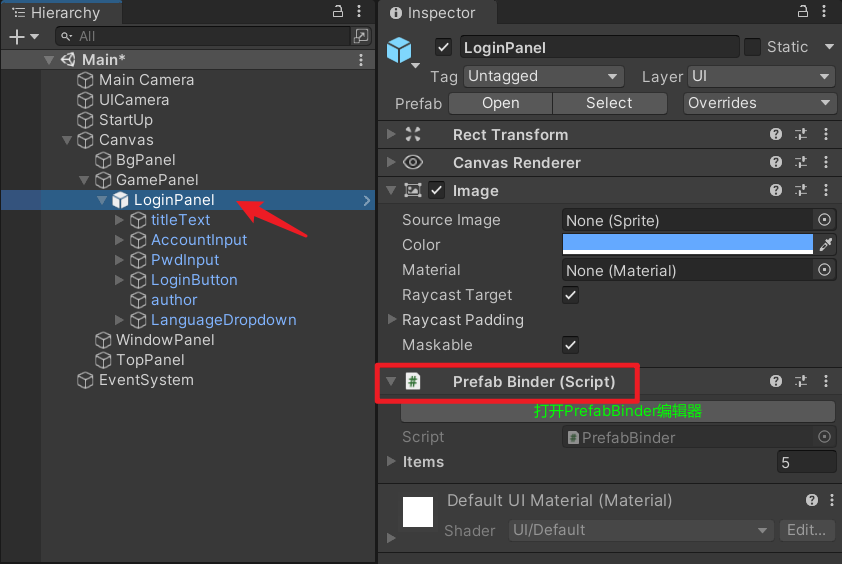842x564 pixels.
Task: Open the Layer UI dropdown
Action: [x=761, y=76]
